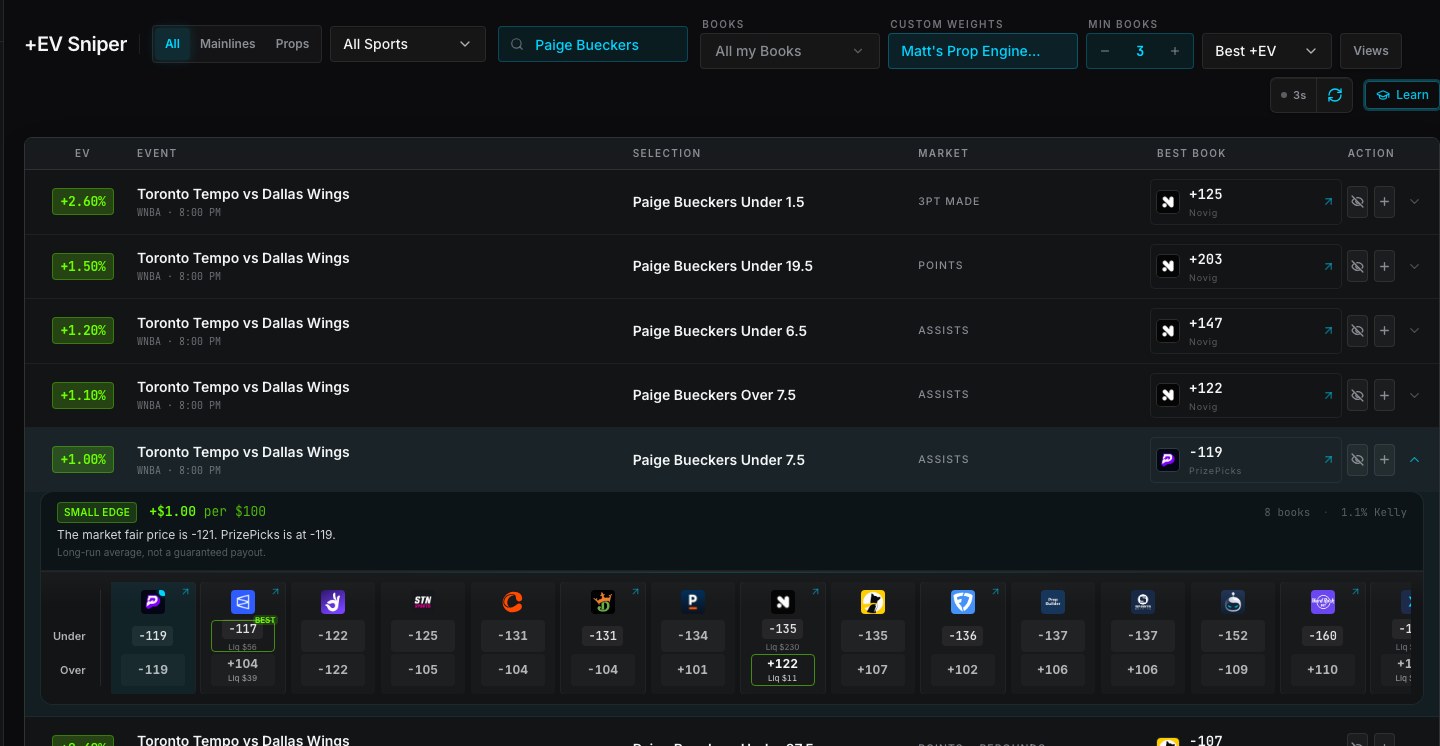This screenshot has height=746, width=1440.
Task: Open external link arrow for +125 Novig
Action: (x=1328, y=201)
